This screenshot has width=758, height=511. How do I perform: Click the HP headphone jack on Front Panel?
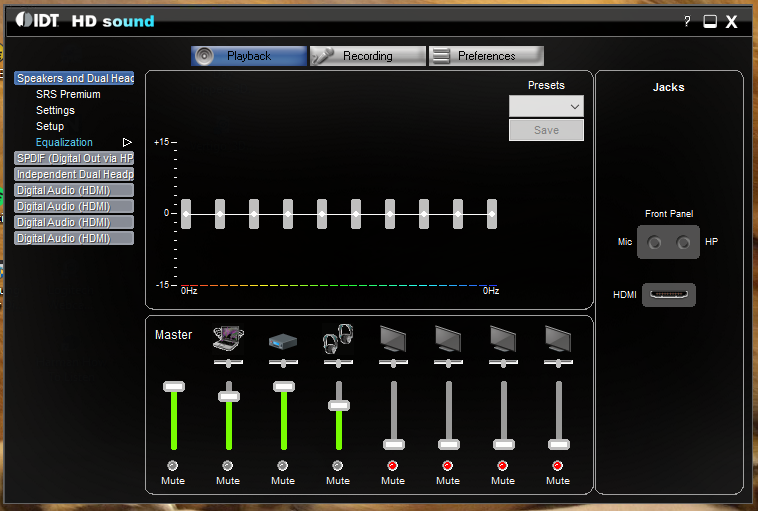[684, 242]
